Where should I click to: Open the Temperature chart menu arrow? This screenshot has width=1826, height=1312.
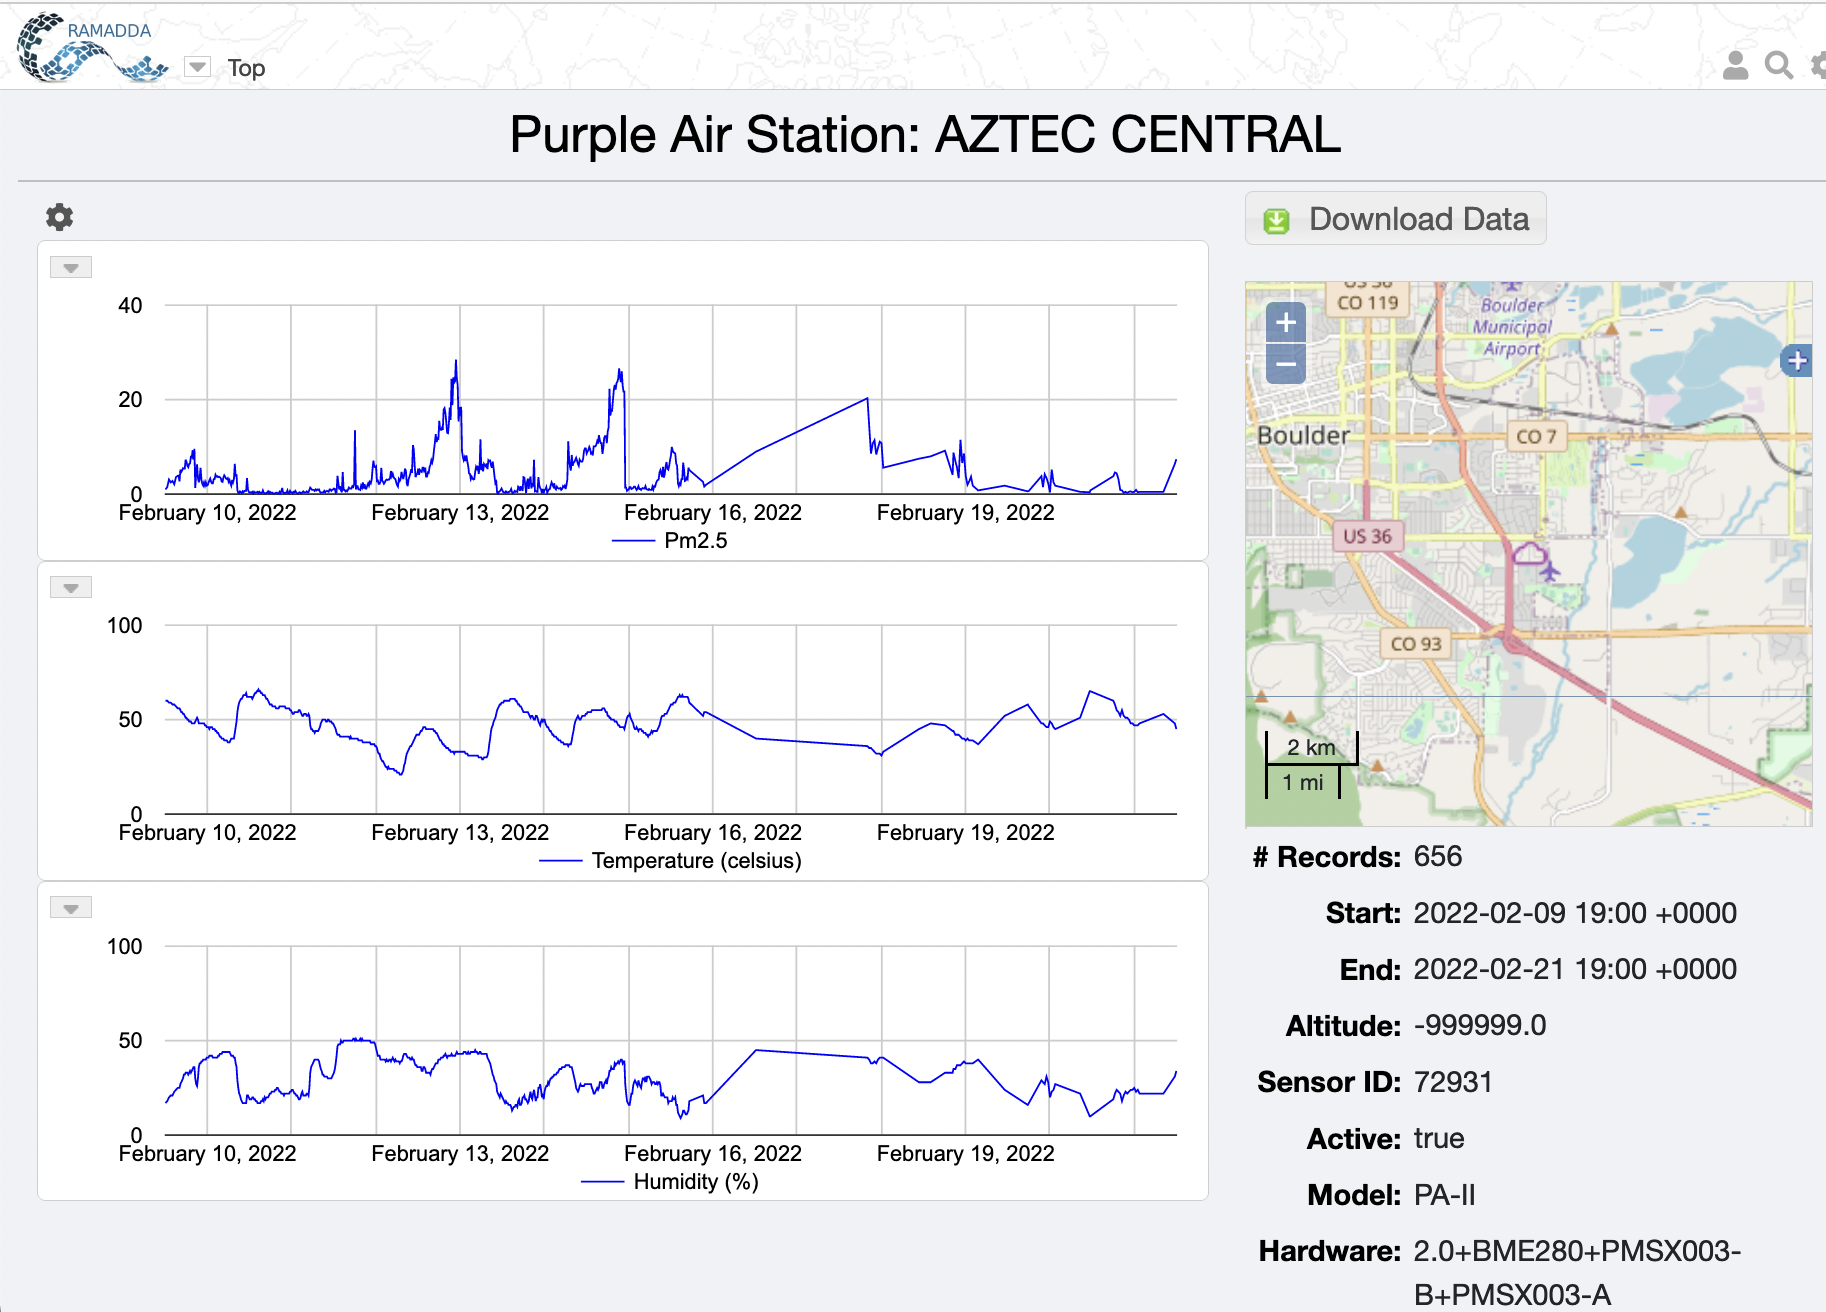(x=71, y=587)
